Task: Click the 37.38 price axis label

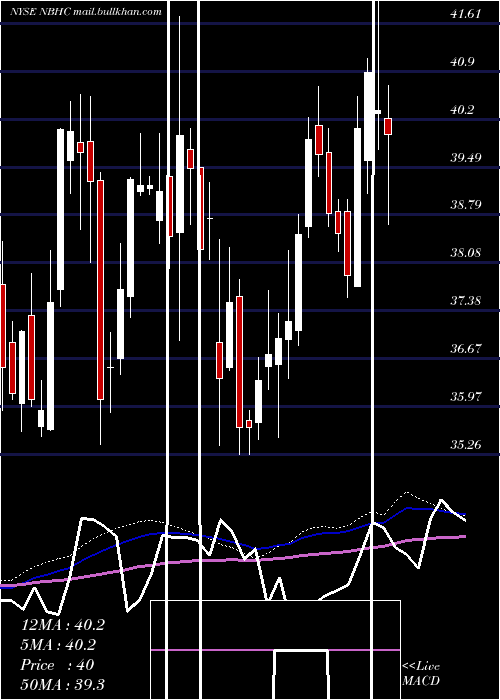Action: (466, 300)
